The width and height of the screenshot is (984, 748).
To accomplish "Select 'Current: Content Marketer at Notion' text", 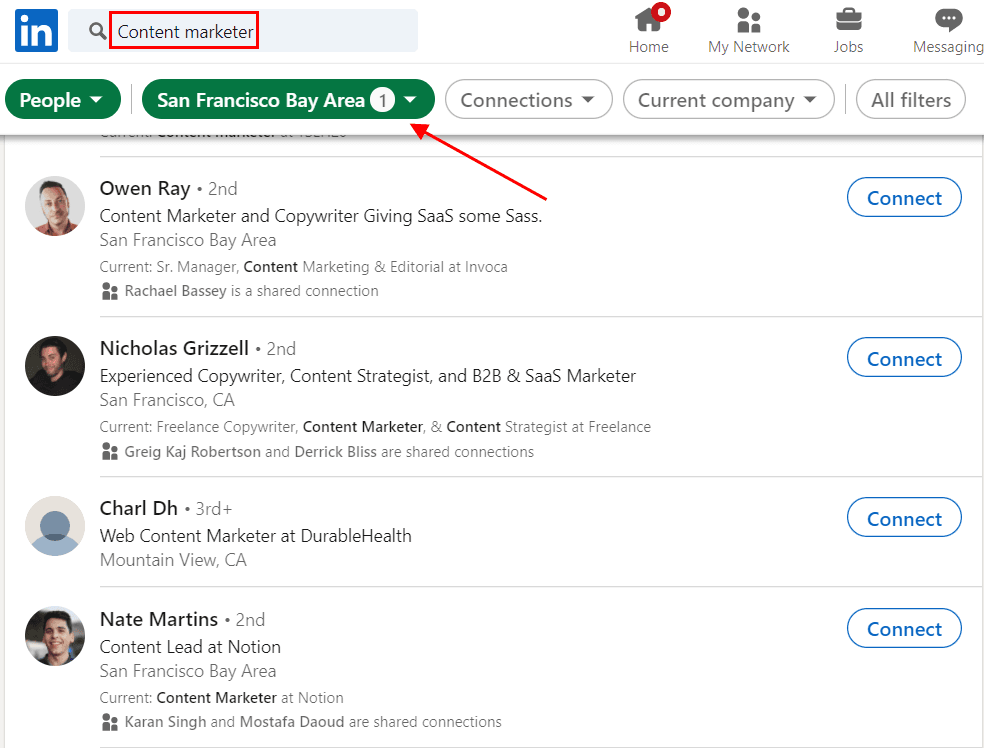I will tap(222, 698).
